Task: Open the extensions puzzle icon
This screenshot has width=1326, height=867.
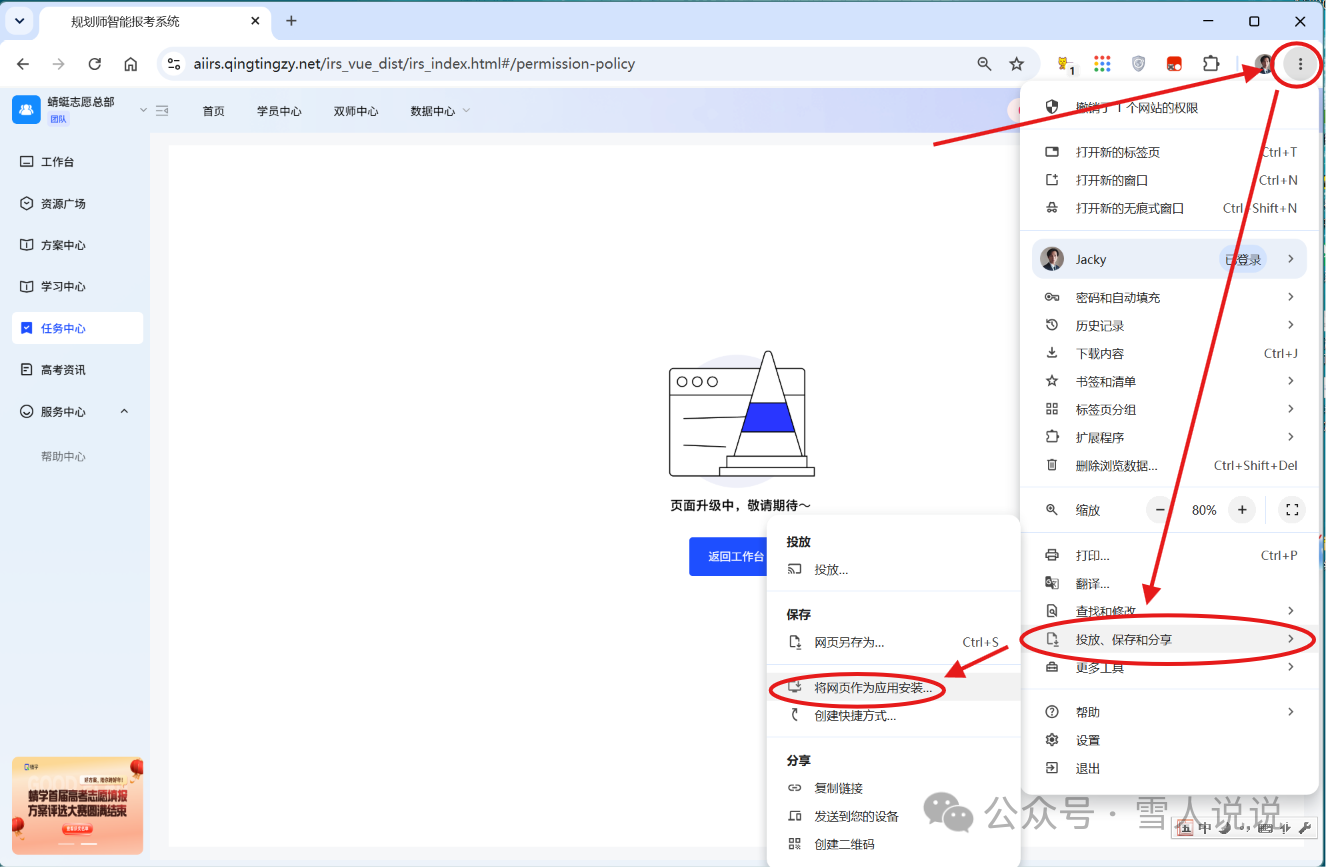Action: pos(1211,64)
